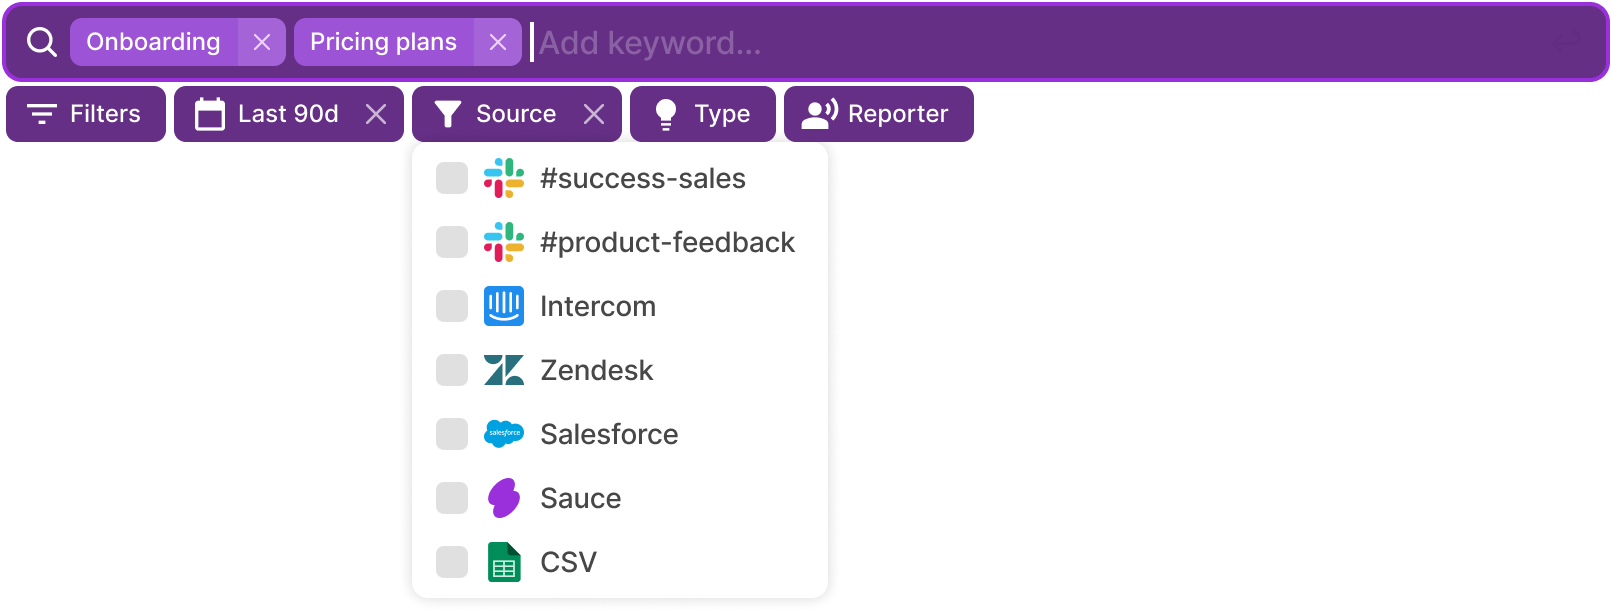This screenshot has width=1612, height=614.
Task: Select the Slack icon beside #success-sales
Action: (505, 178)
